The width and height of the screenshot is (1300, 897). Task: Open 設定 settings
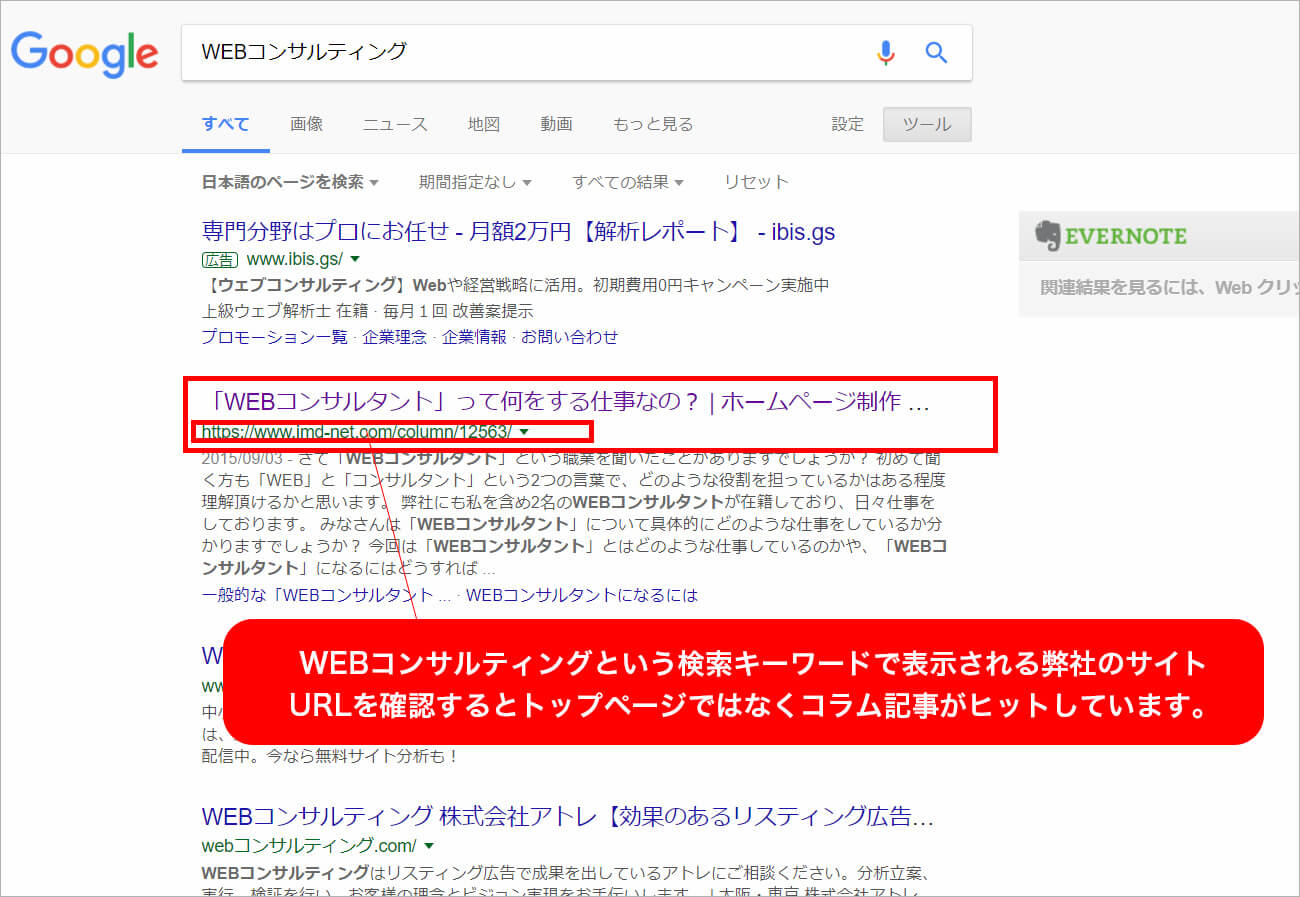tap(847, 124)
